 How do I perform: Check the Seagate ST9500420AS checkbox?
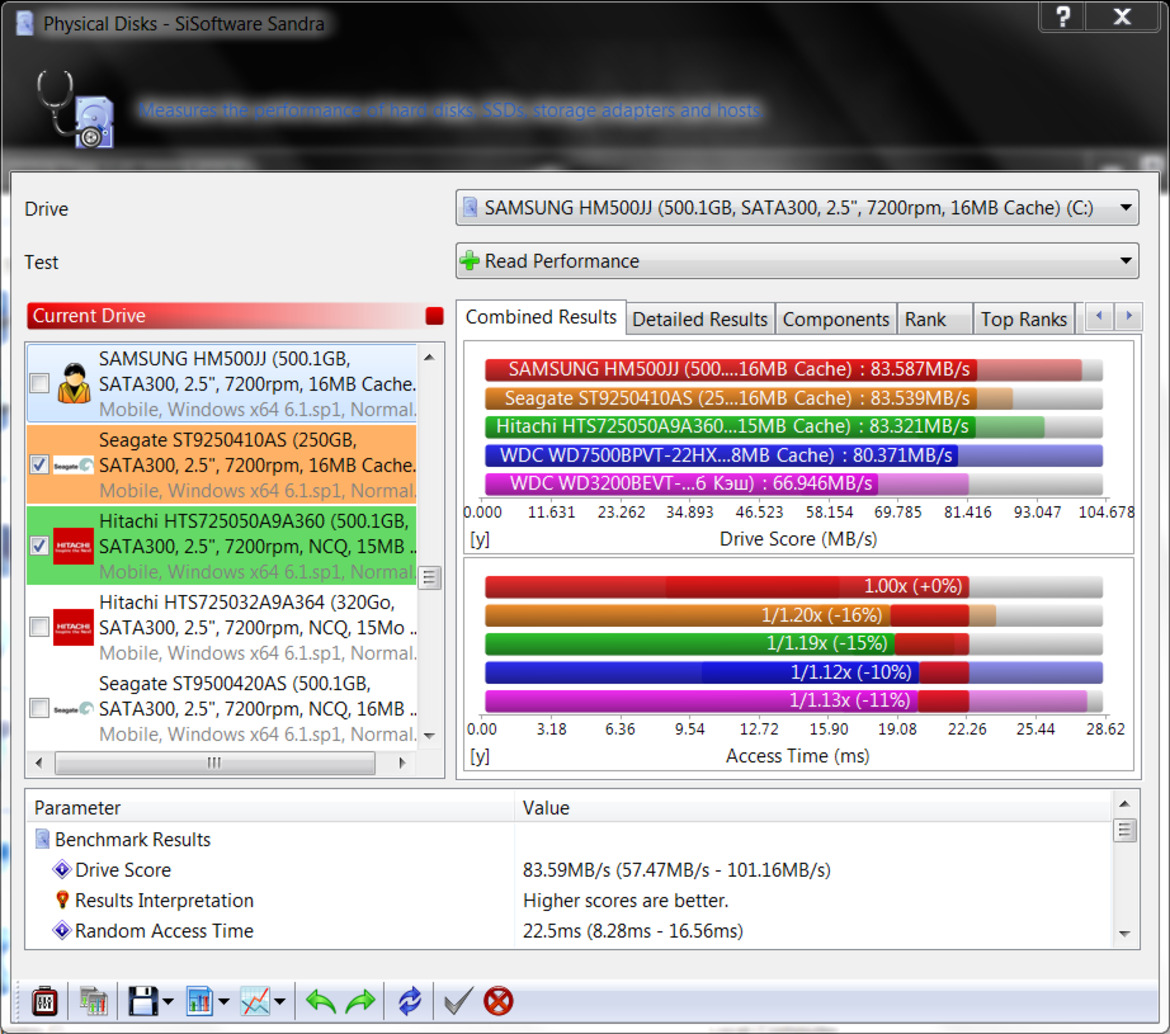coord(40,708)
